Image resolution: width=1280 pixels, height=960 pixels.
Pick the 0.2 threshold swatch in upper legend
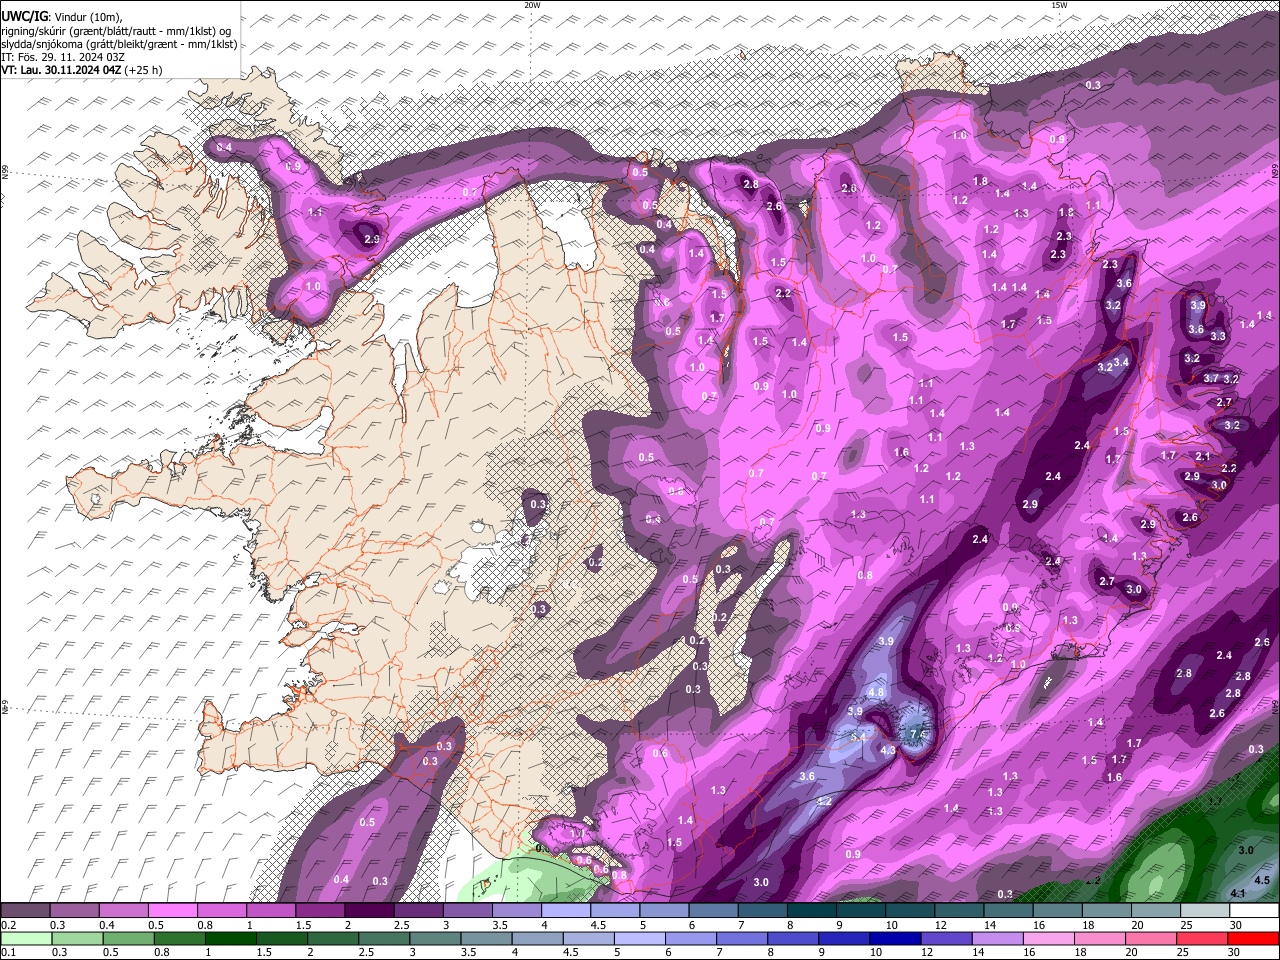pyautogui.click(x=25, y=911)
